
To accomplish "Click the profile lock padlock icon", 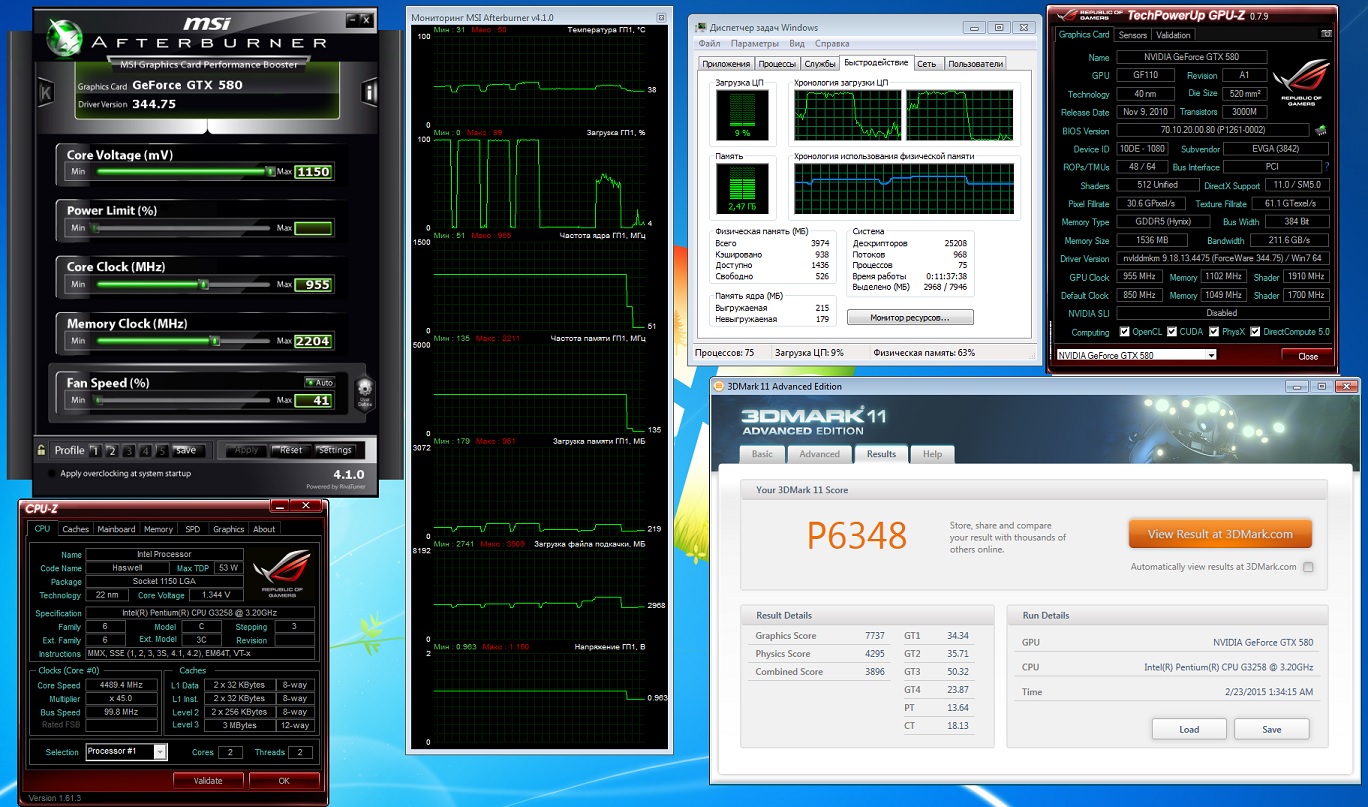I will coord(42,450).
